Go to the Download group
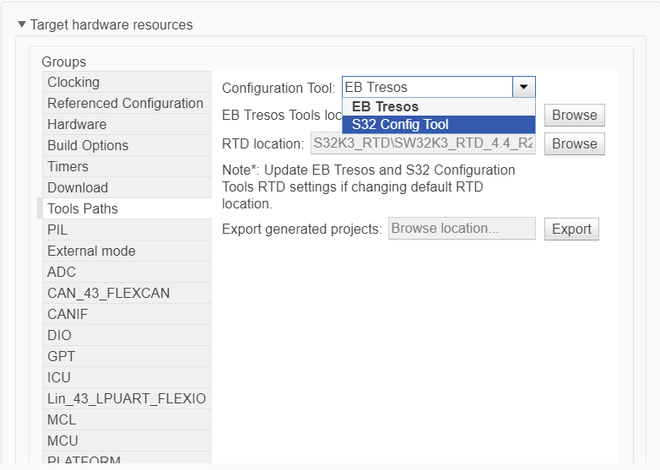The height and width of the screenshot is (470, 660). [x=77, y=187]
